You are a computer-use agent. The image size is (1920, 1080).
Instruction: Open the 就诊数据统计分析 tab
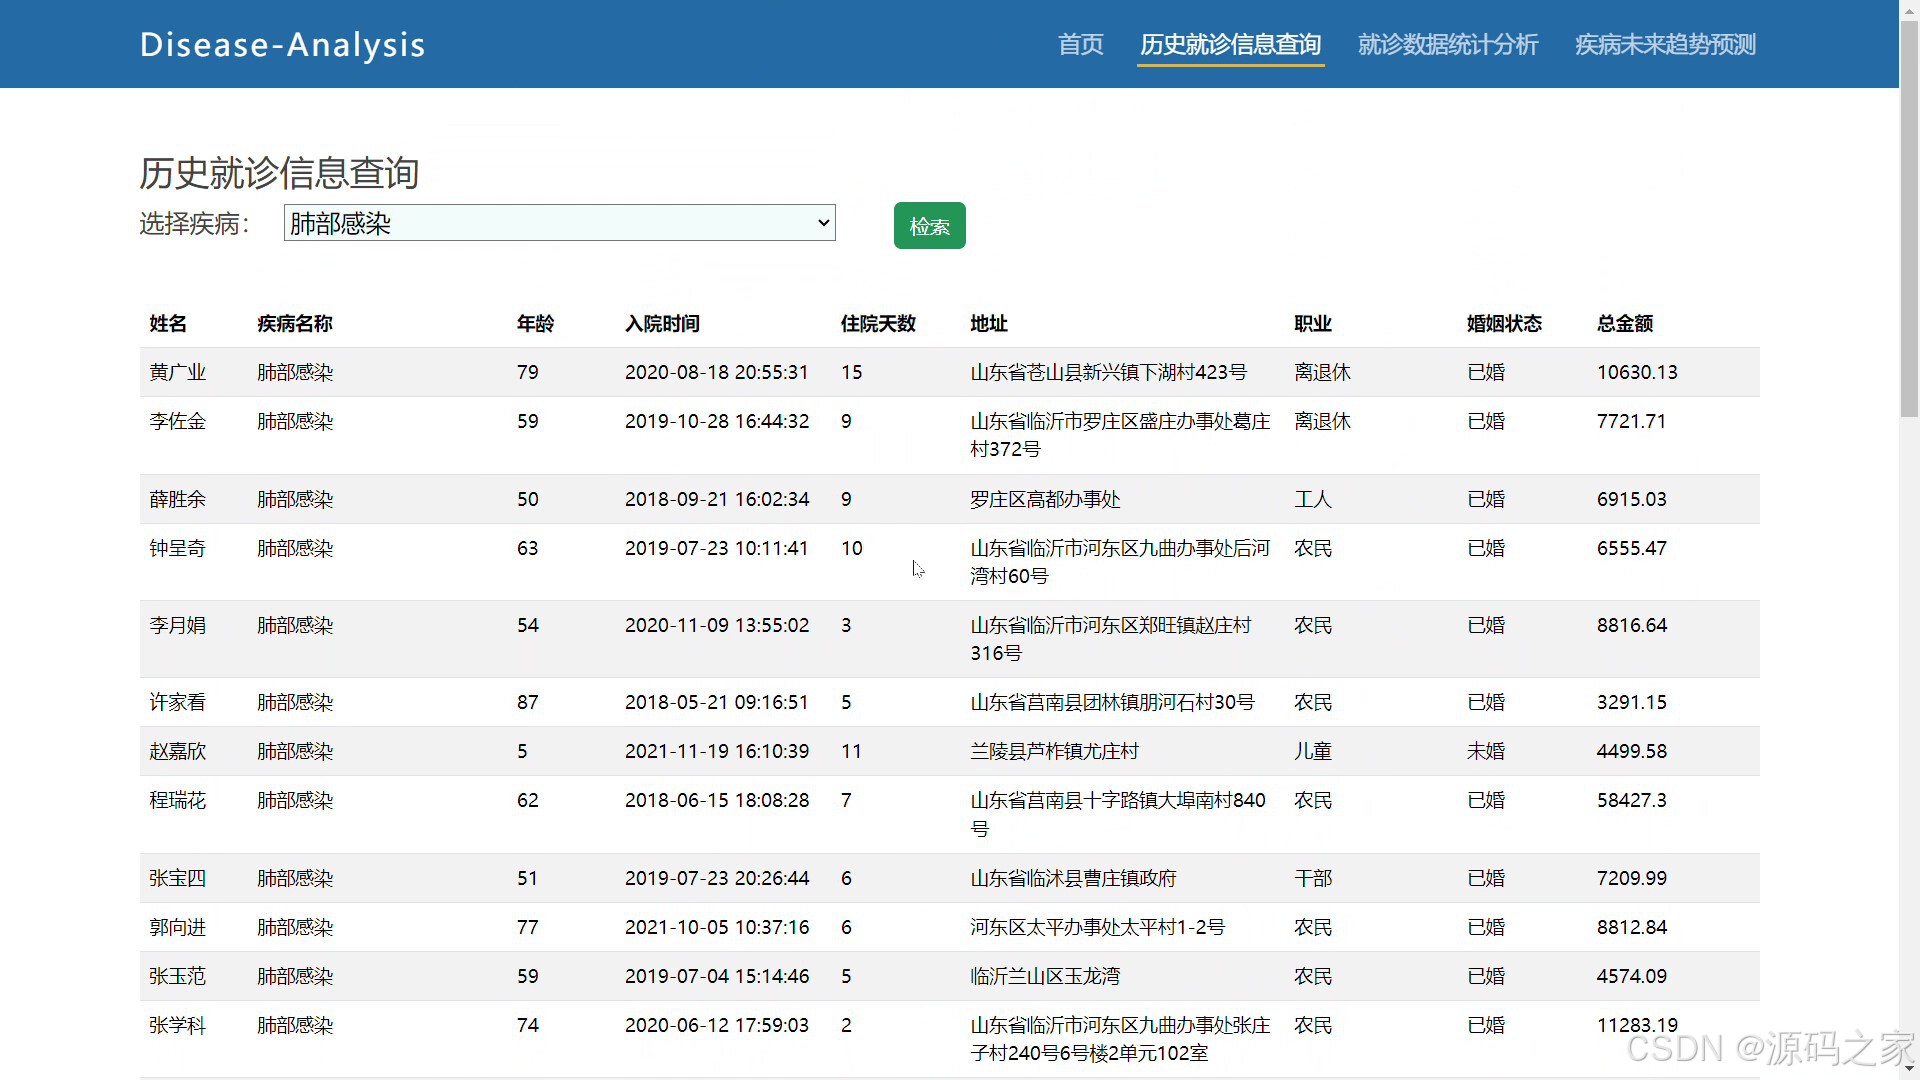(1448, 44)
